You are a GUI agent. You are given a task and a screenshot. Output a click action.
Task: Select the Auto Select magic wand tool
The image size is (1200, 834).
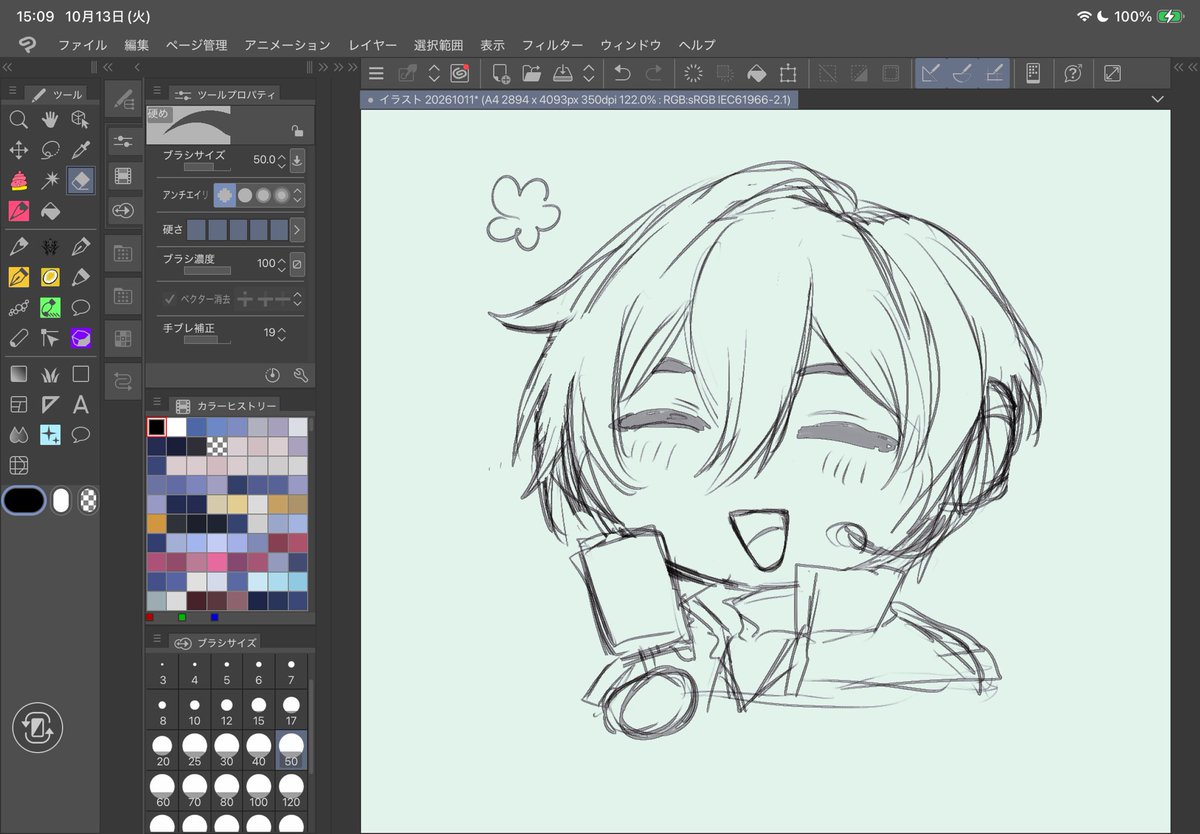[50, 181]
